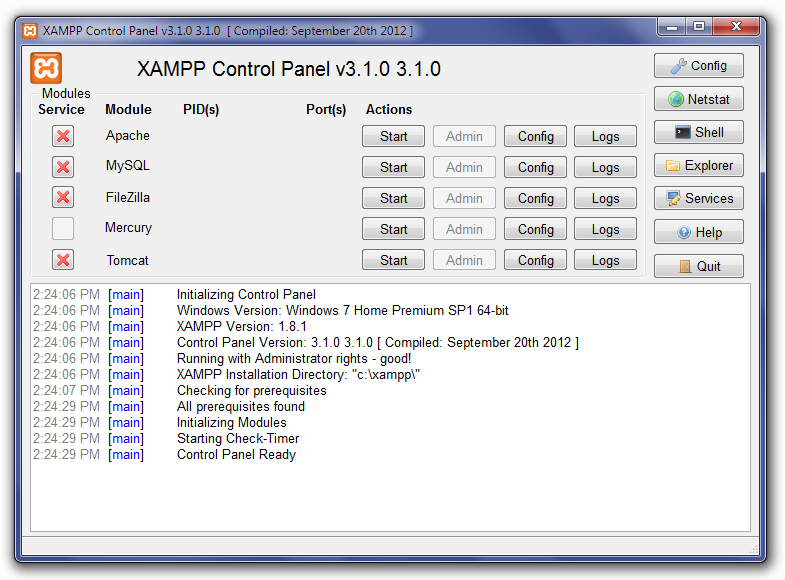785x580 pixels.
Task: Toggle the Apache service checkbox
Action: 63,136
